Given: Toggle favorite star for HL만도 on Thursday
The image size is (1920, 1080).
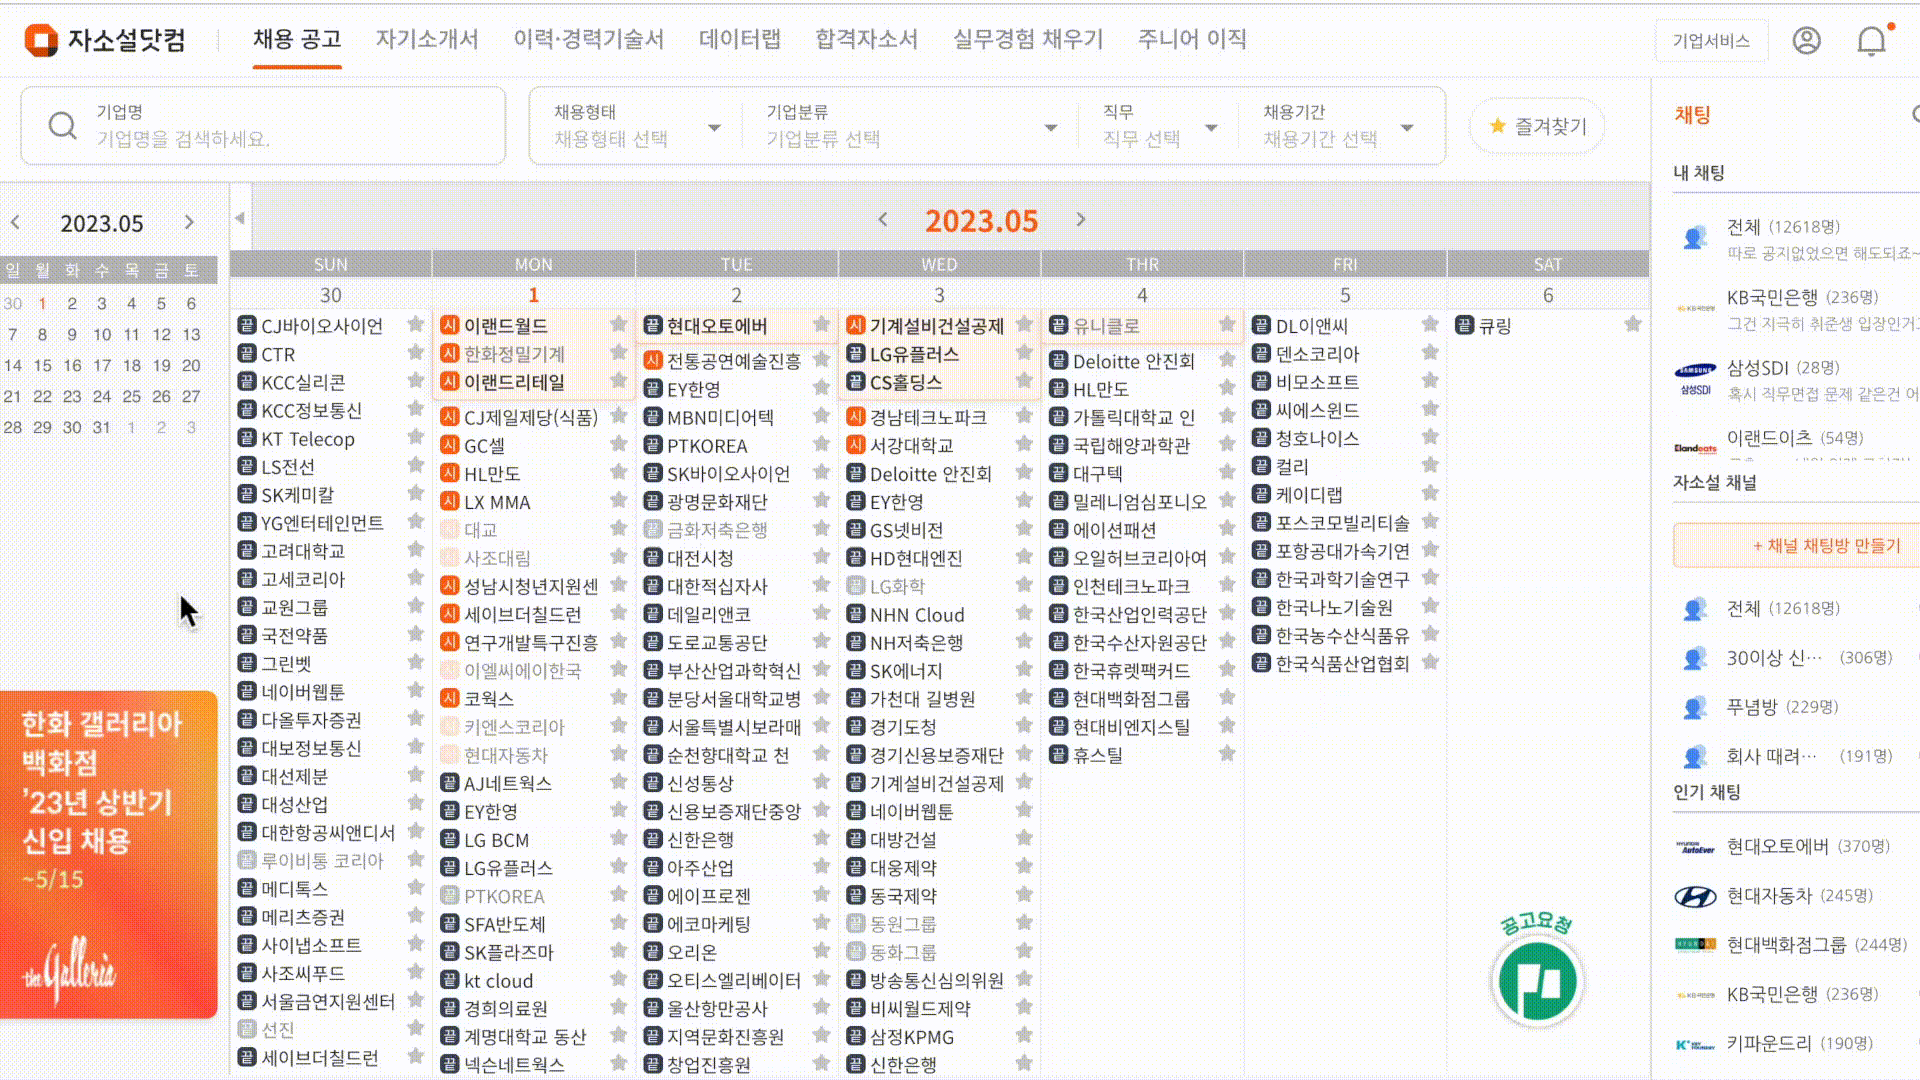Looking at the screenshot, I should click(x=1227, y=388).
